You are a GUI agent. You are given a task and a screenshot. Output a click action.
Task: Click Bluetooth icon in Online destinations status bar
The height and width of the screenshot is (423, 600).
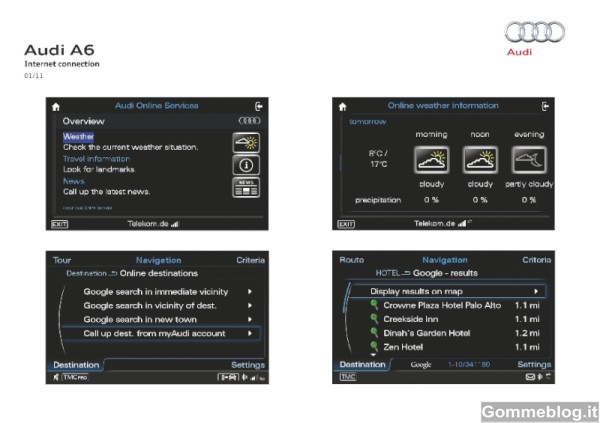[x=245, y=377]
